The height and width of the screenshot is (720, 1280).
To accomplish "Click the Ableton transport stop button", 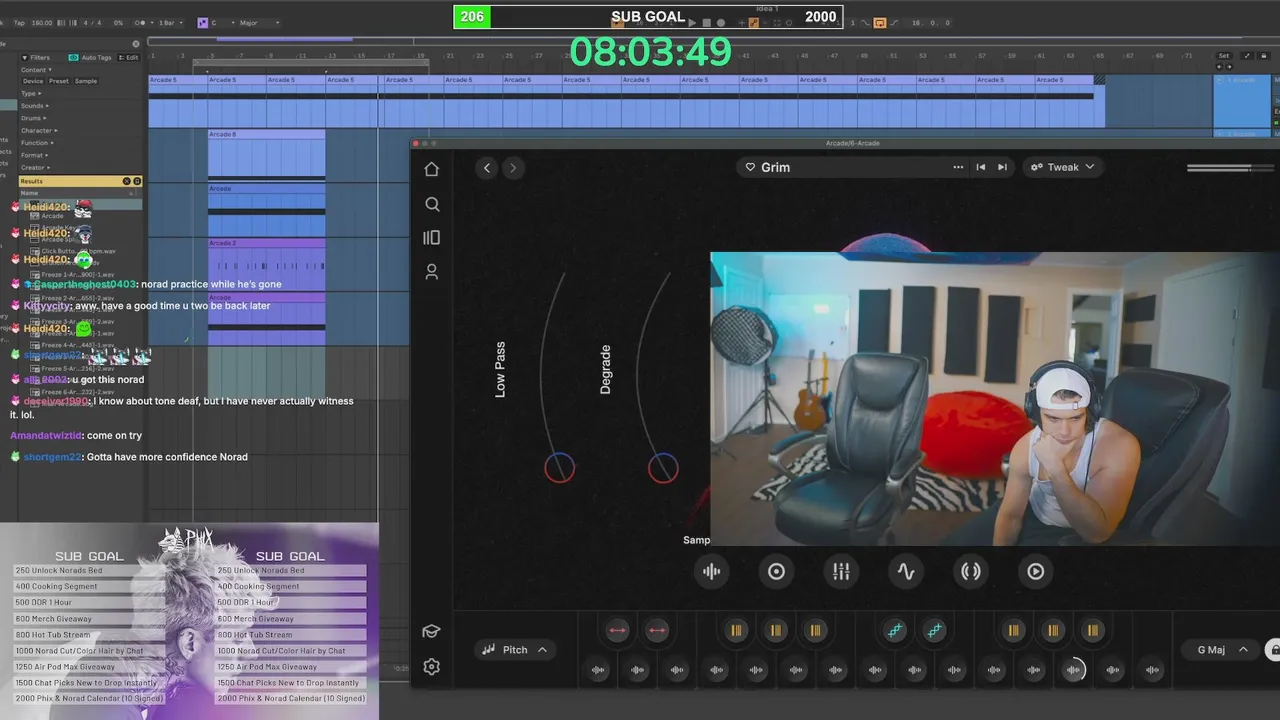I will tap(706, 22).
